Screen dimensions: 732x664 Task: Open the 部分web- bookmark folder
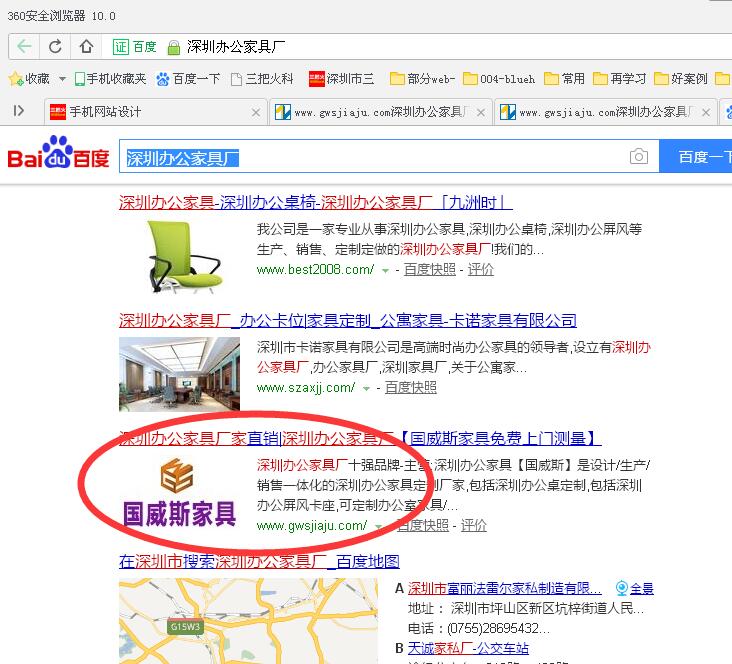coord(422,79)
